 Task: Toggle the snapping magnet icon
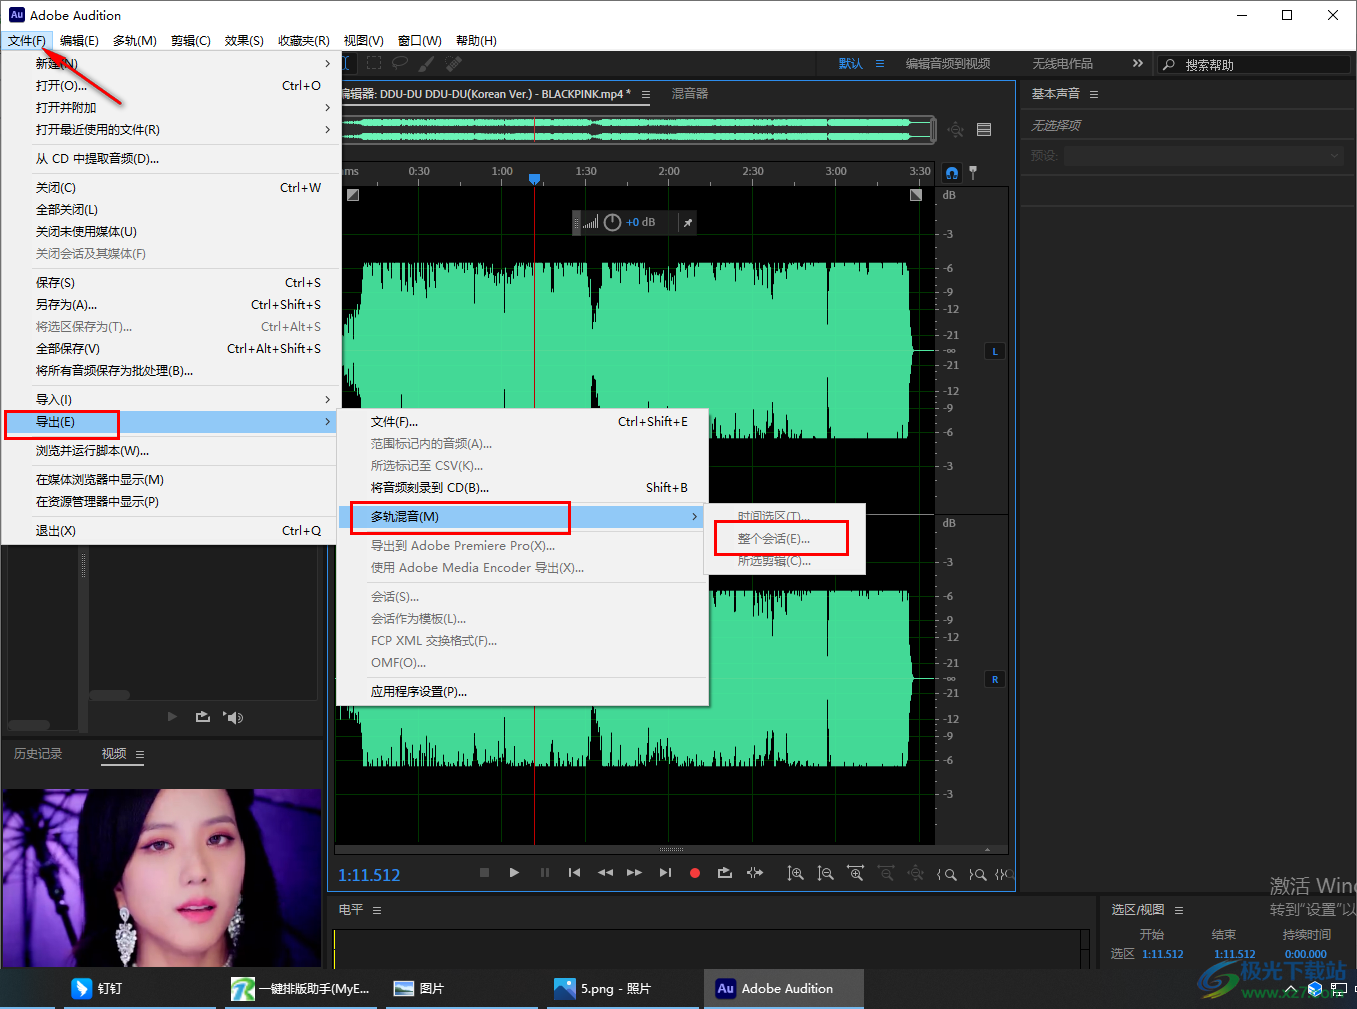(x=952, y=173)
